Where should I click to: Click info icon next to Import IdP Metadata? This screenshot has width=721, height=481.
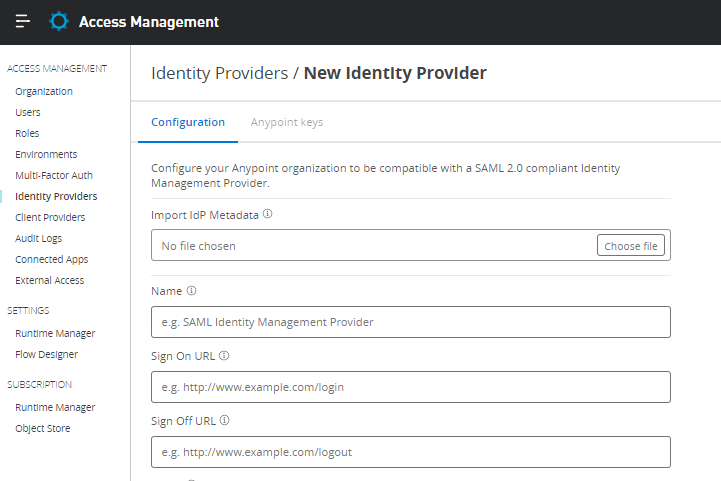pos(268,214)
